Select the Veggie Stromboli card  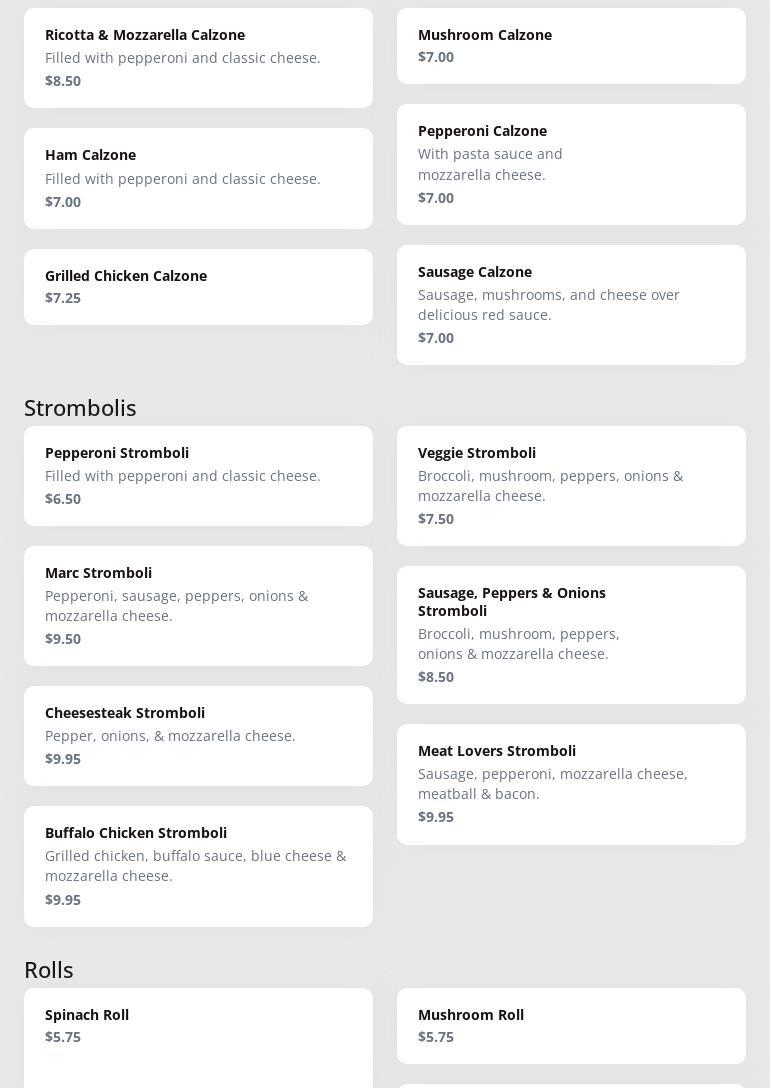click(x=571, y=485)
